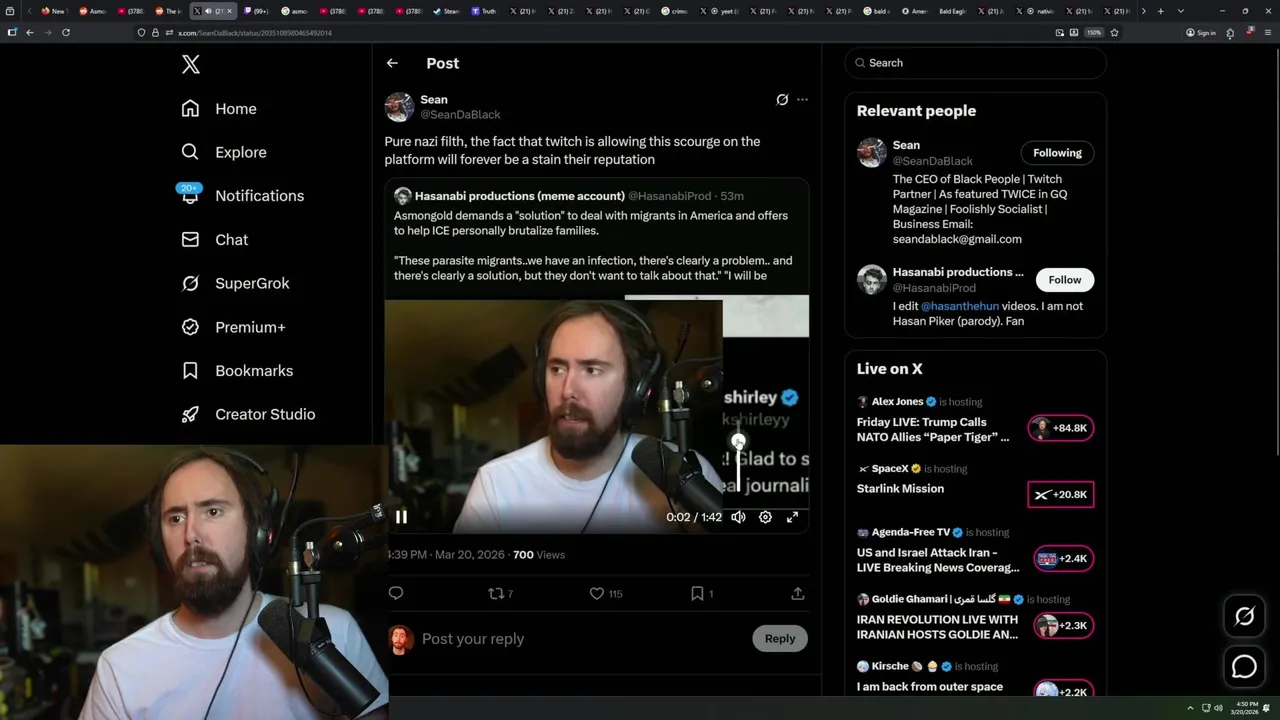Enter video fullscreen mode
Screen dimensions: 1280x720
[792, 517]
